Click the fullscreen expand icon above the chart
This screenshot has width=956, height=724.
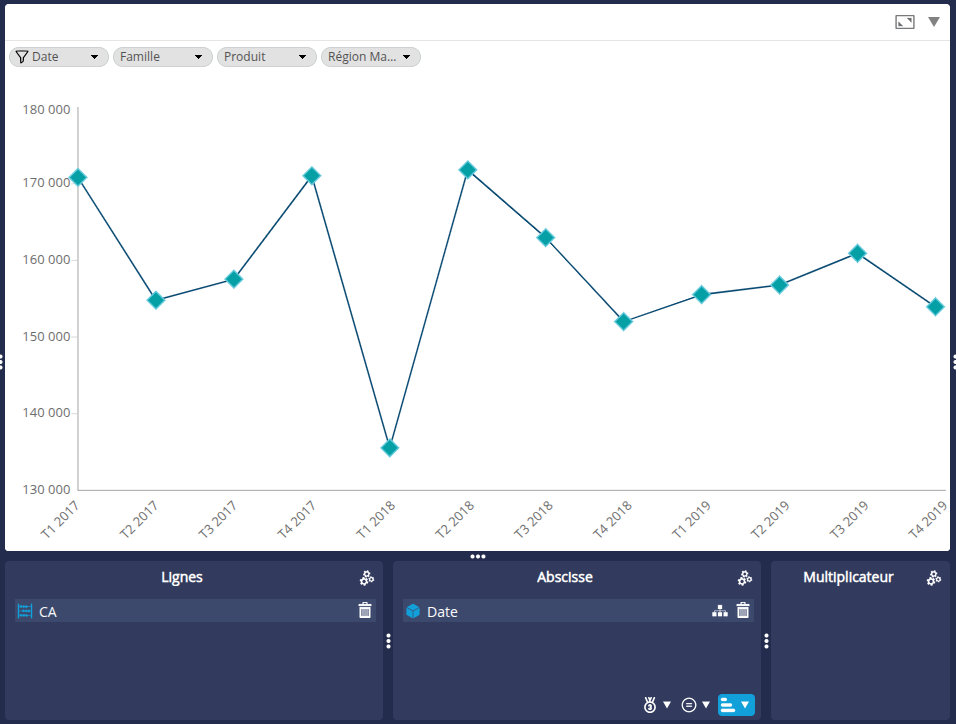click(x=904, y=21)
